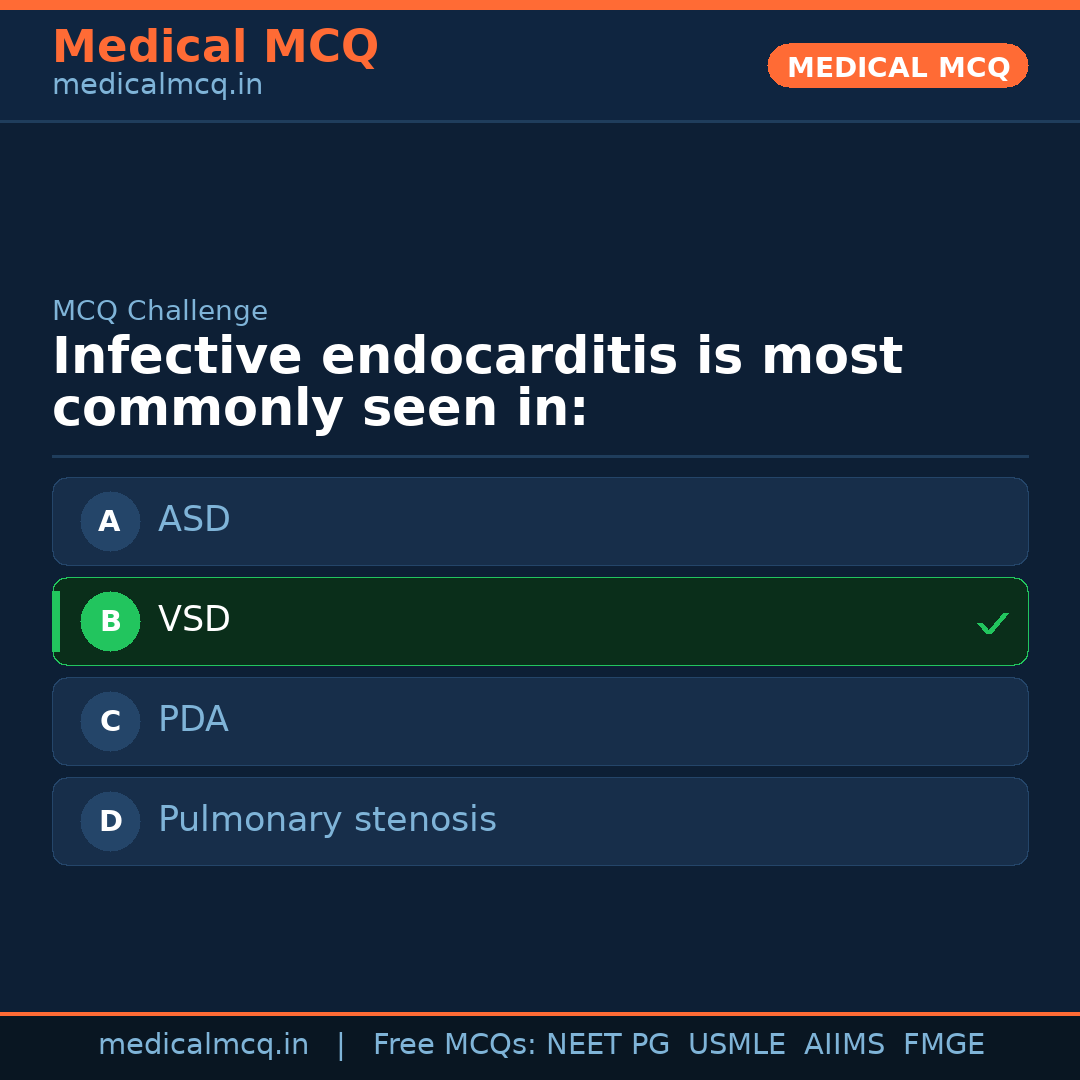Image resolution: width=1080 pixels, height=1080 pixels.
Task: Click the orange MEDICAL MCQ badge
Action: 897,66
